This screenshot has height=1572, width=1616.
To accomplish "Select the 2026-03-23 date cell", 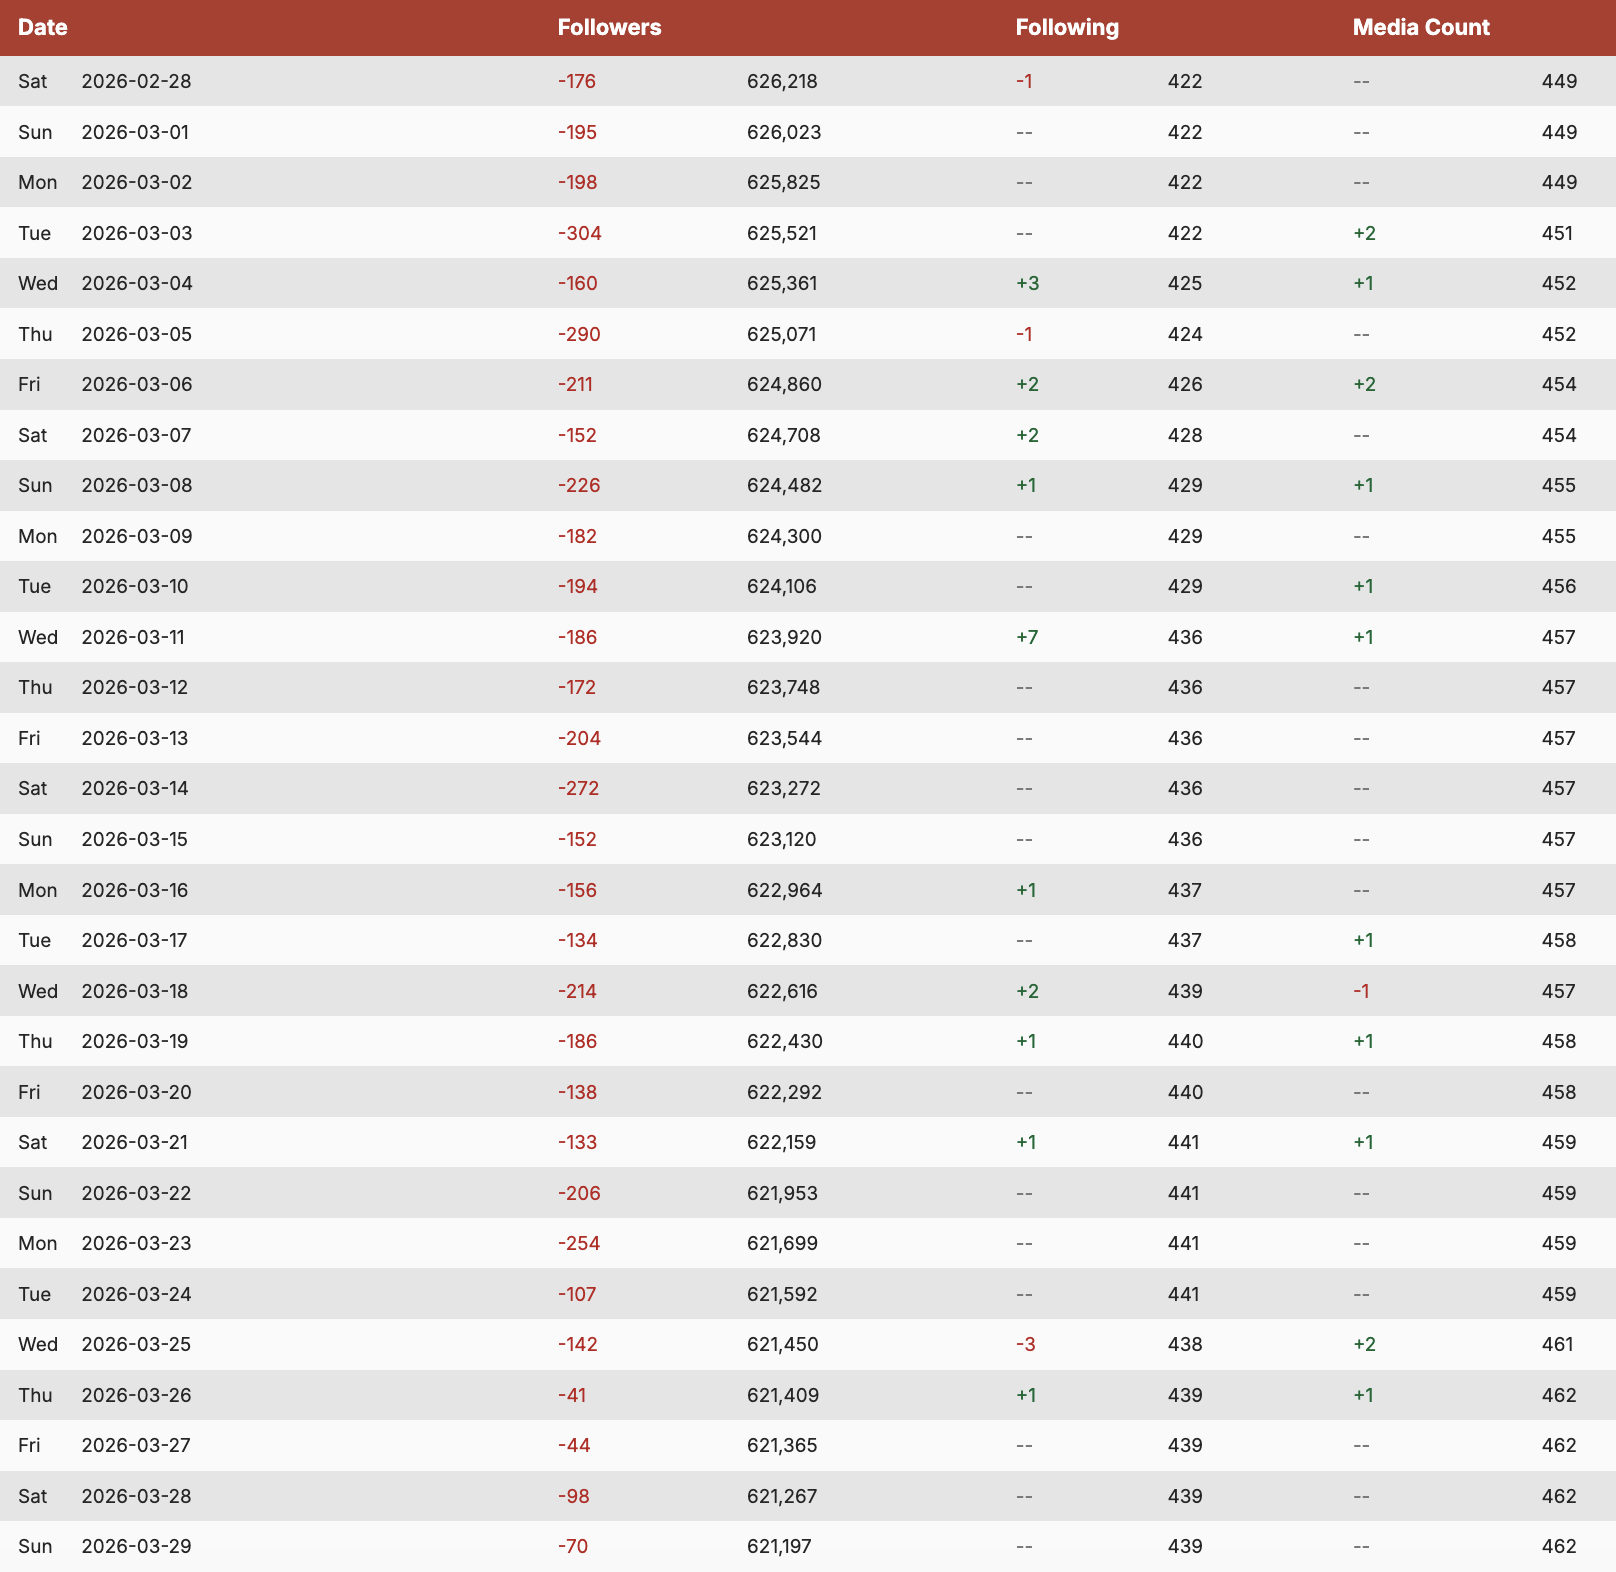I will click(x=136, y=1243).
